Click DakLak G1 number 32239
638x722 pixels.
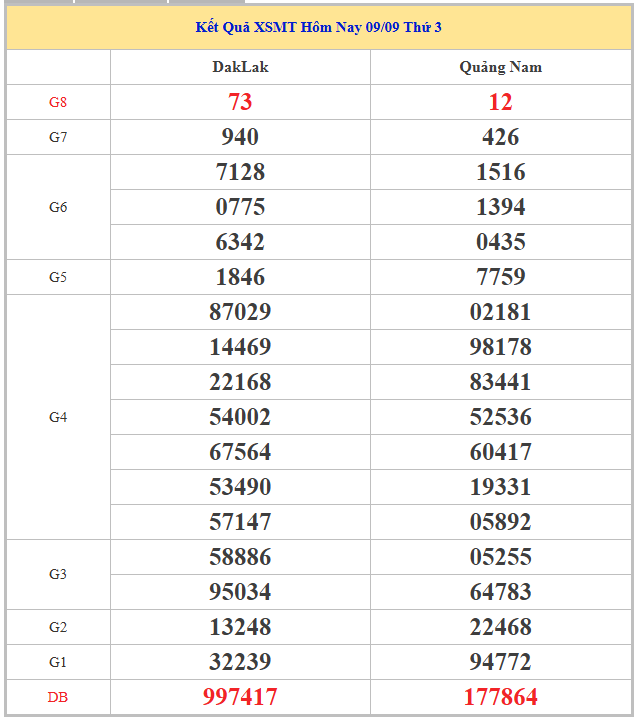pos(240,662)
